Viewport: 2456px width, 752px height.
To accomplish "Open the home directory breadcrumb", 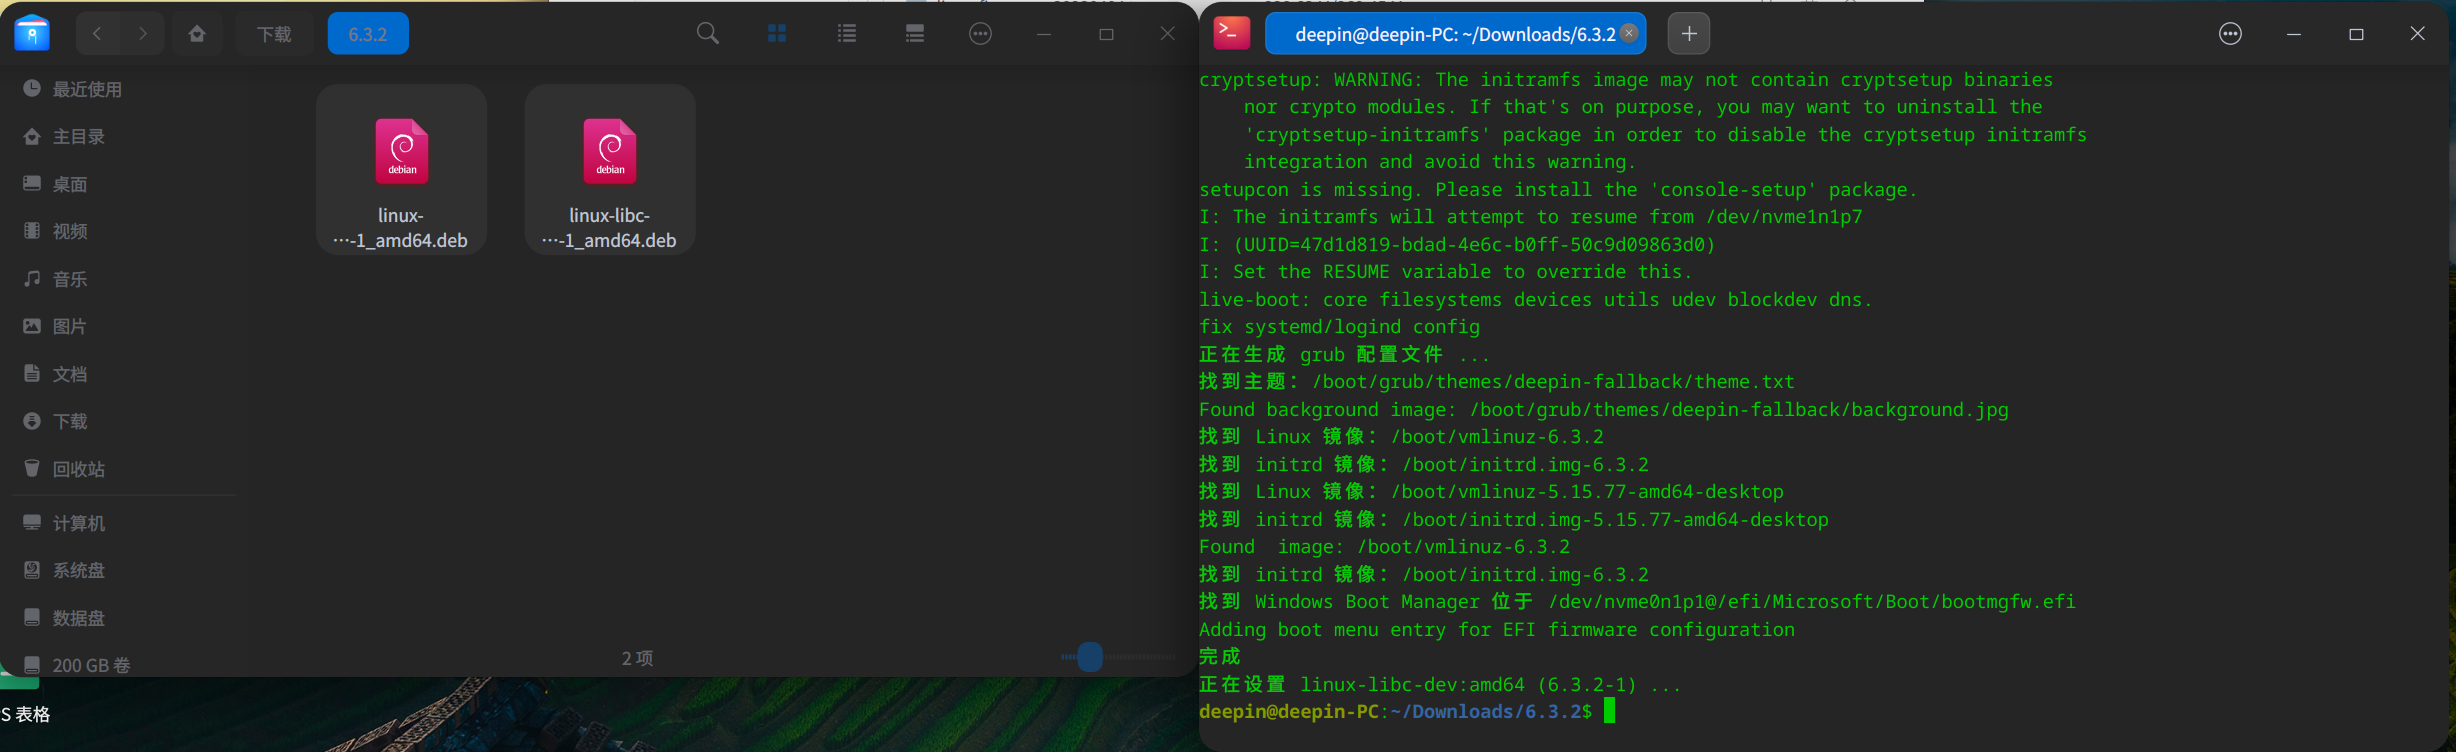I will [x=197, y=34].
